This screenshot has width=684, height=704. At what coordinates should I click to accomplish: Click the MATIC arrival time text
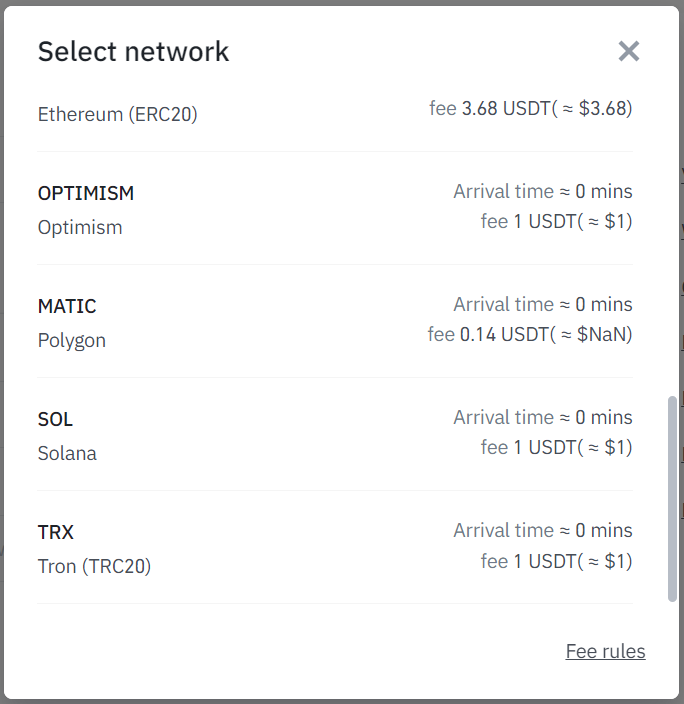(x=542, y=304)
